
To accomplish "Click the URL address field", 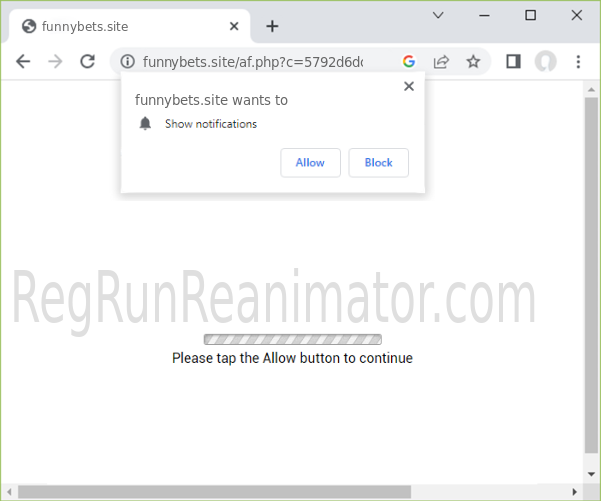I will (260, 62).
